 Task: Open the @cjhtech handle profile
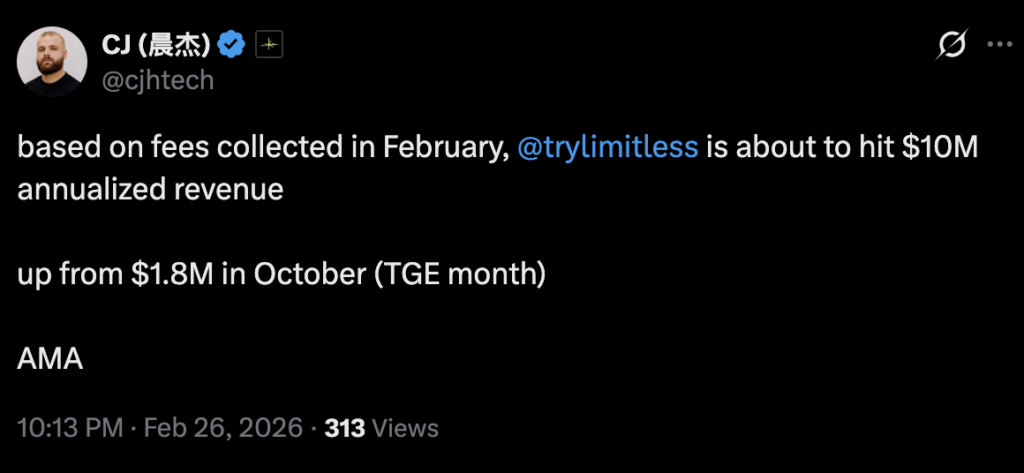[158, 80]
